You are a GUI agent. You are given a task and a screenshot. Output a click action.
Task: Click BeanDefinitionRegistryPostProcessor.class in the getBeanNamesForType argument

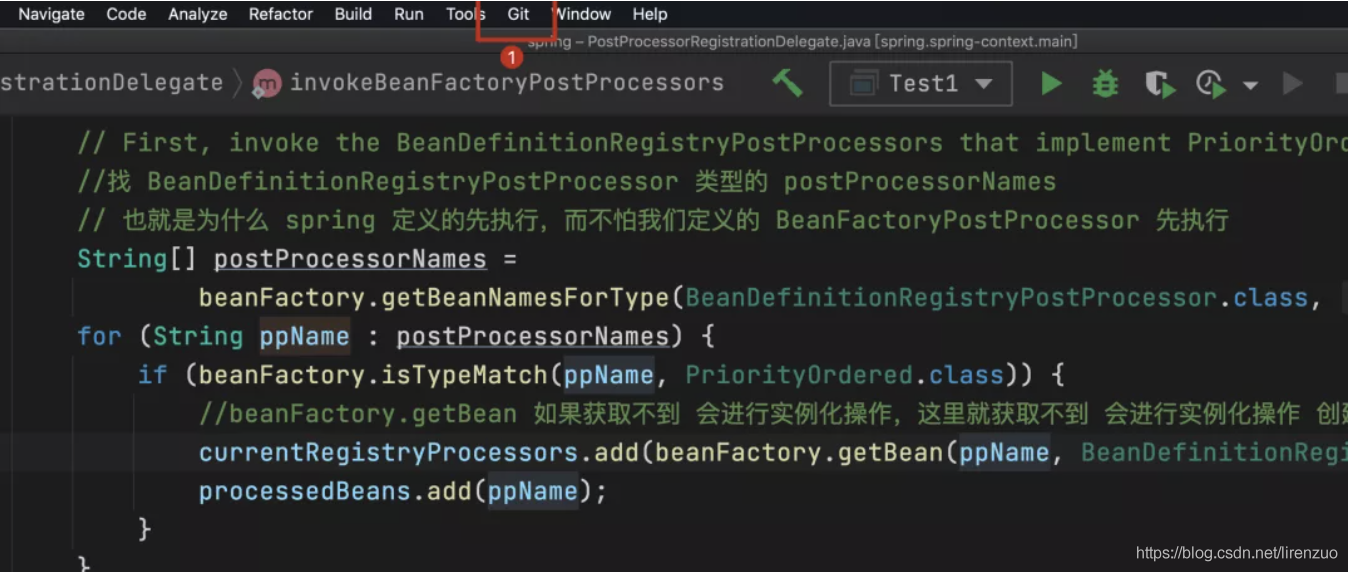click(x=996, y=298)
